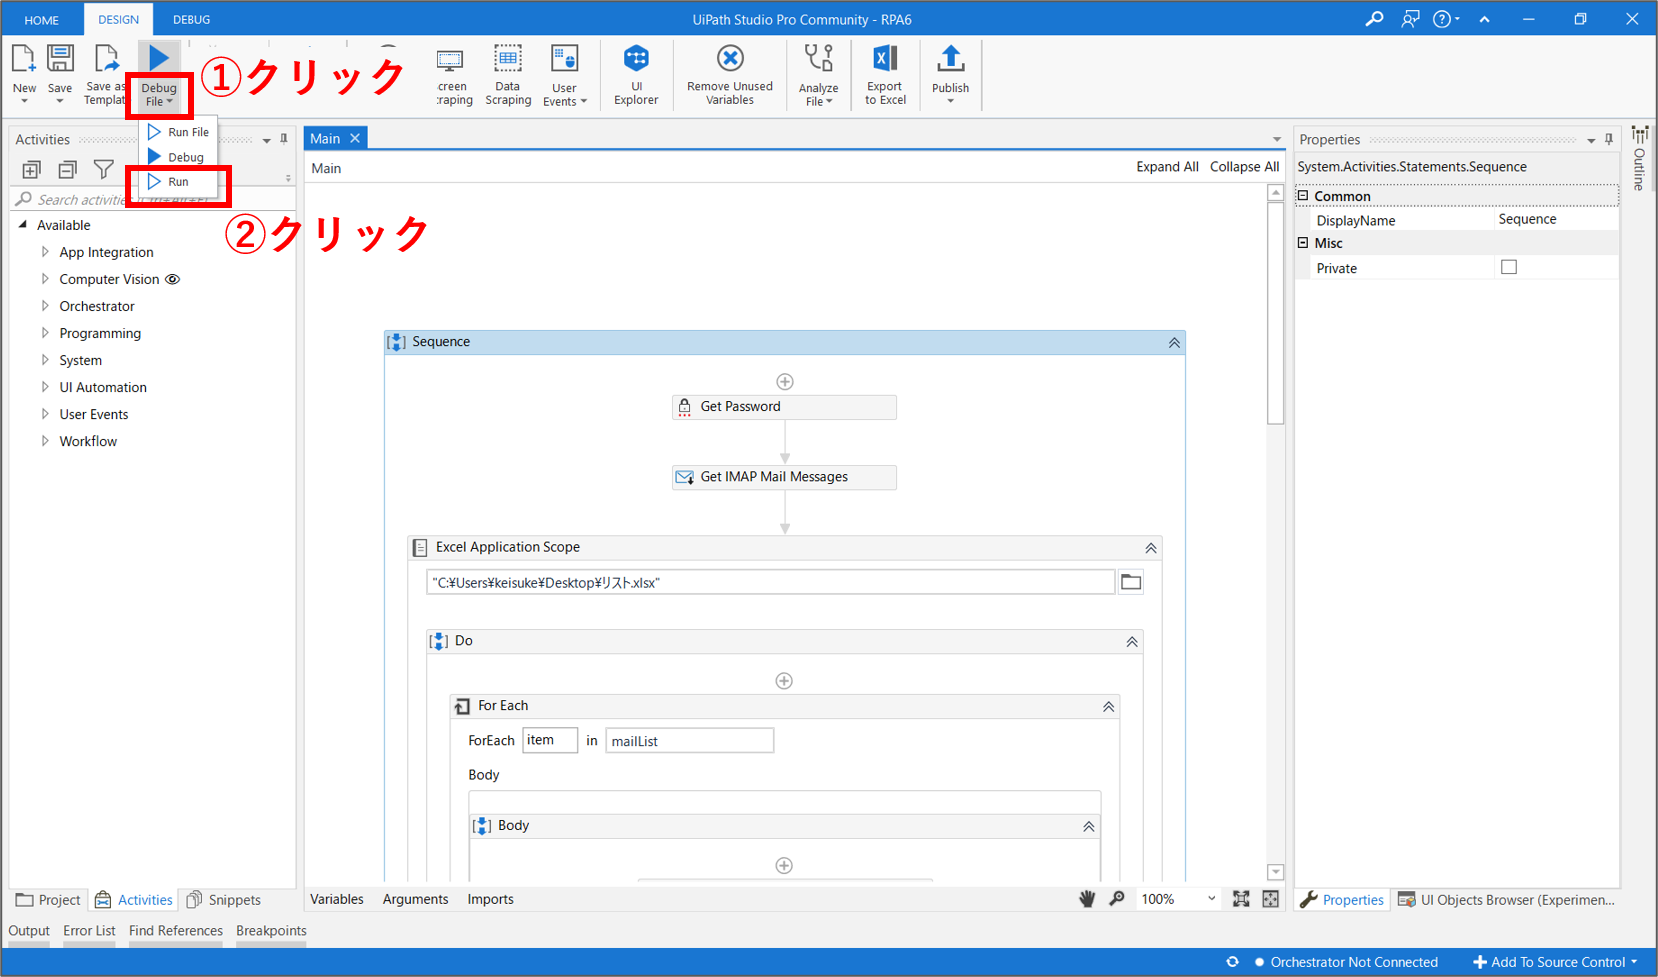Toggle Computer Vision eye icon
This screenshot has width=1658, height=977.
coord(173,279)
